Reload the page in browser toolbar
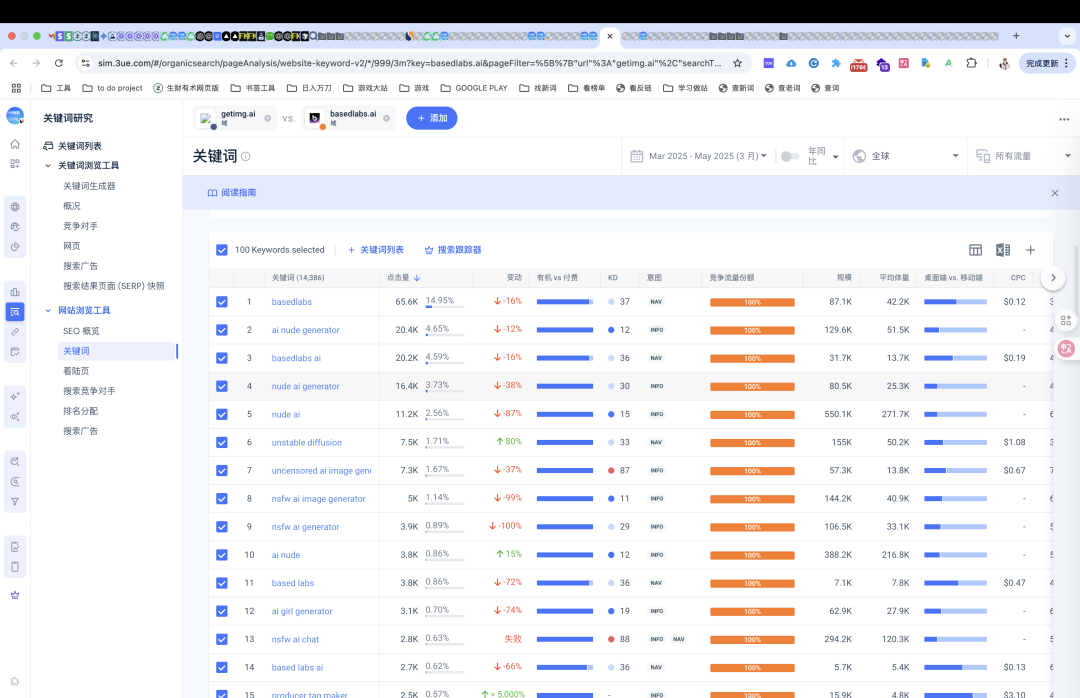1080x698 pixels. coord(59,63)
